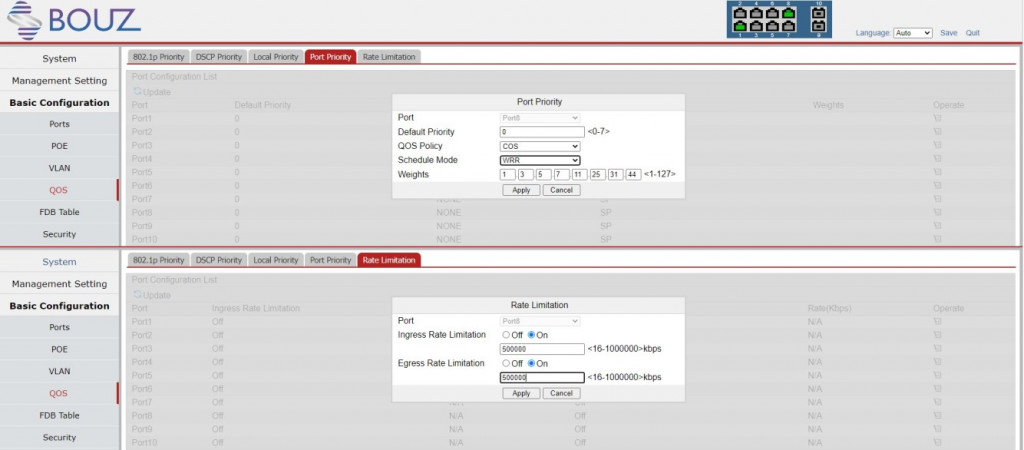Apply the Port Priority dialog settings

point(521,190)
